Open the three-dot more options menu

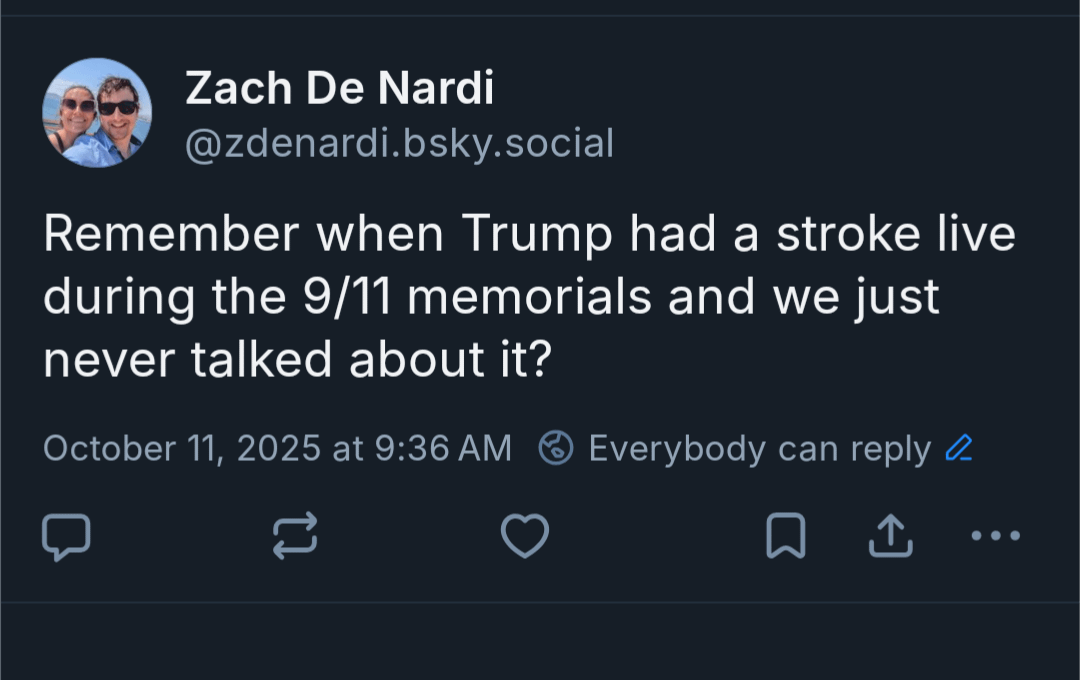[x=996, y=536]
